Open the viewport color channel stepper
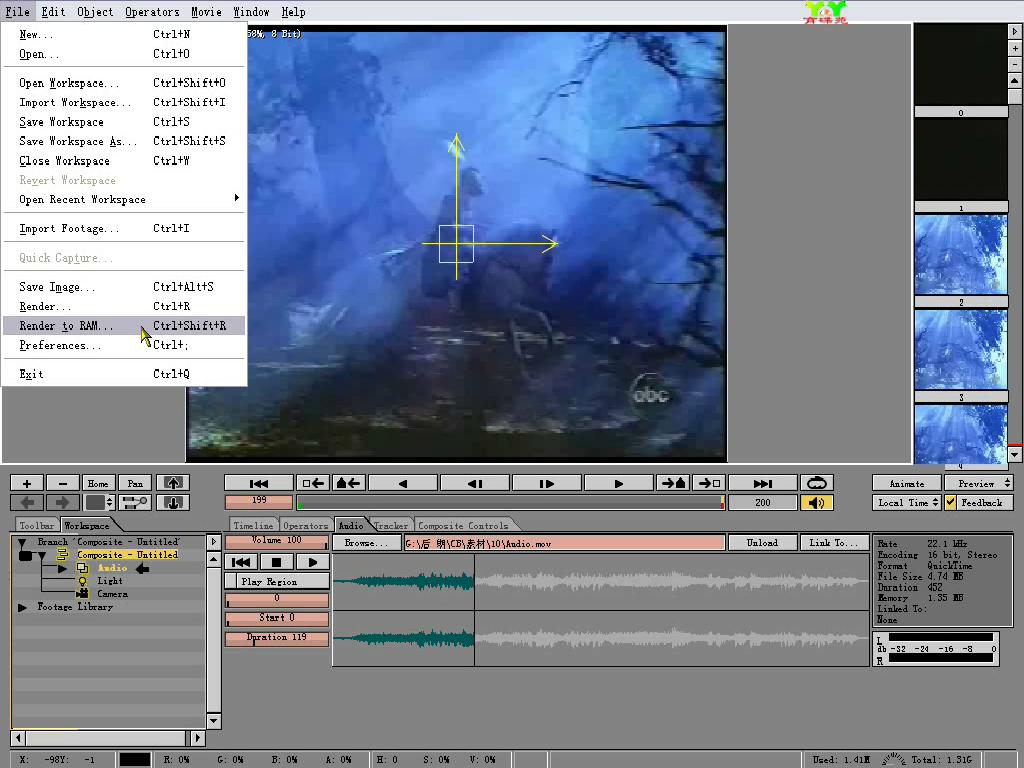Screen dimensions: 1024x768 (109, 502)
